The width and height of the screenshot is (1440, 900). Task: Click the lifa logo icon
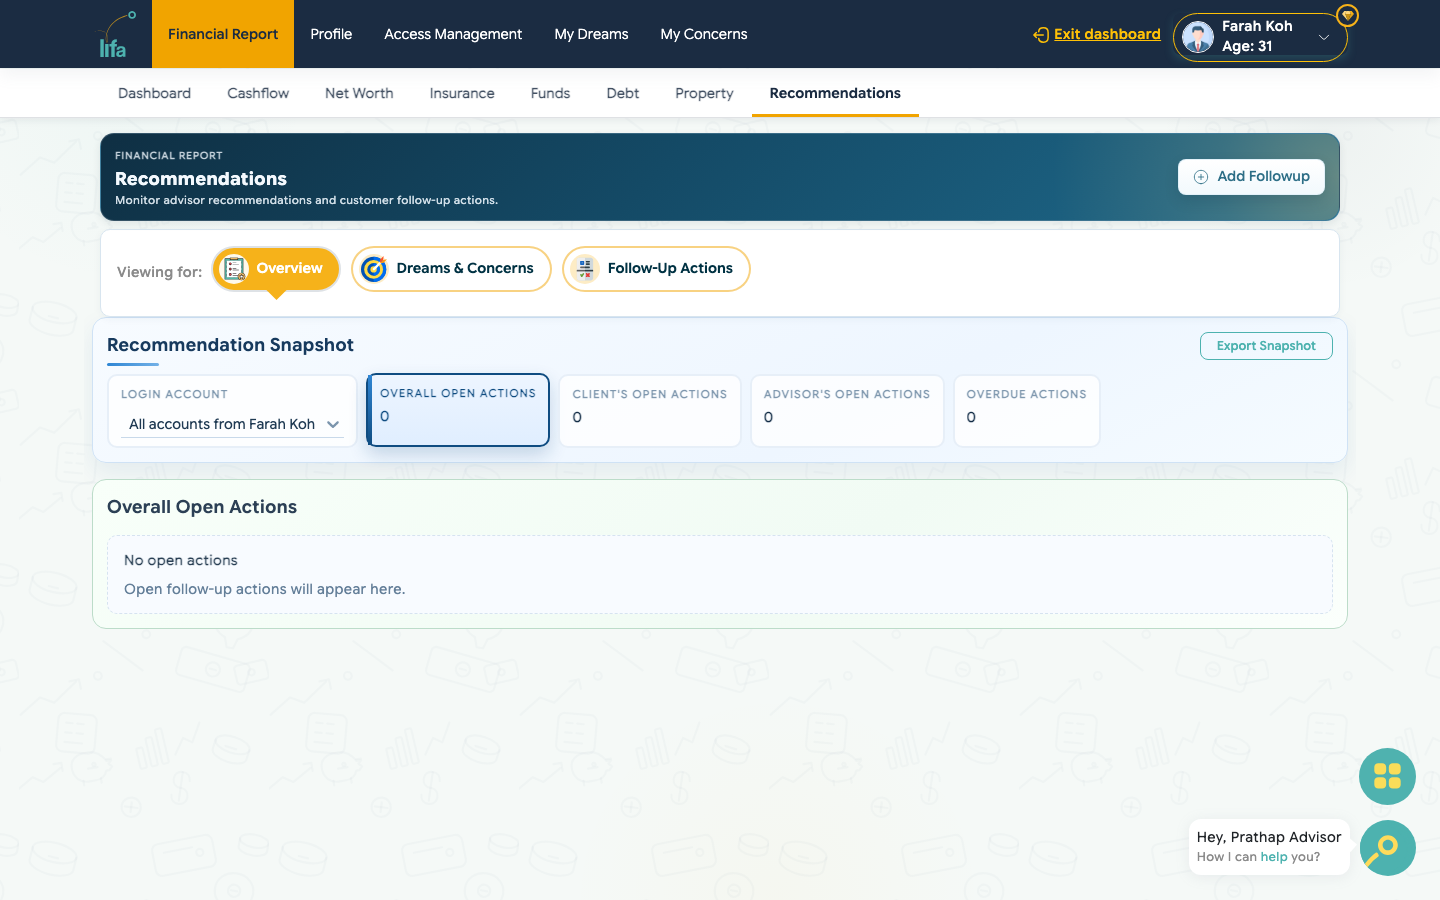115,35
